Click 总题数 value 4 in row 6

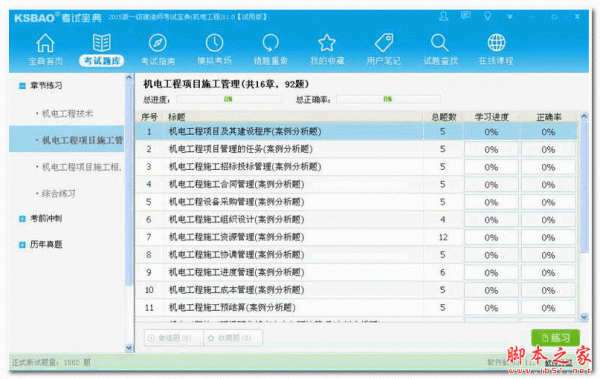(x=443, y=220)
